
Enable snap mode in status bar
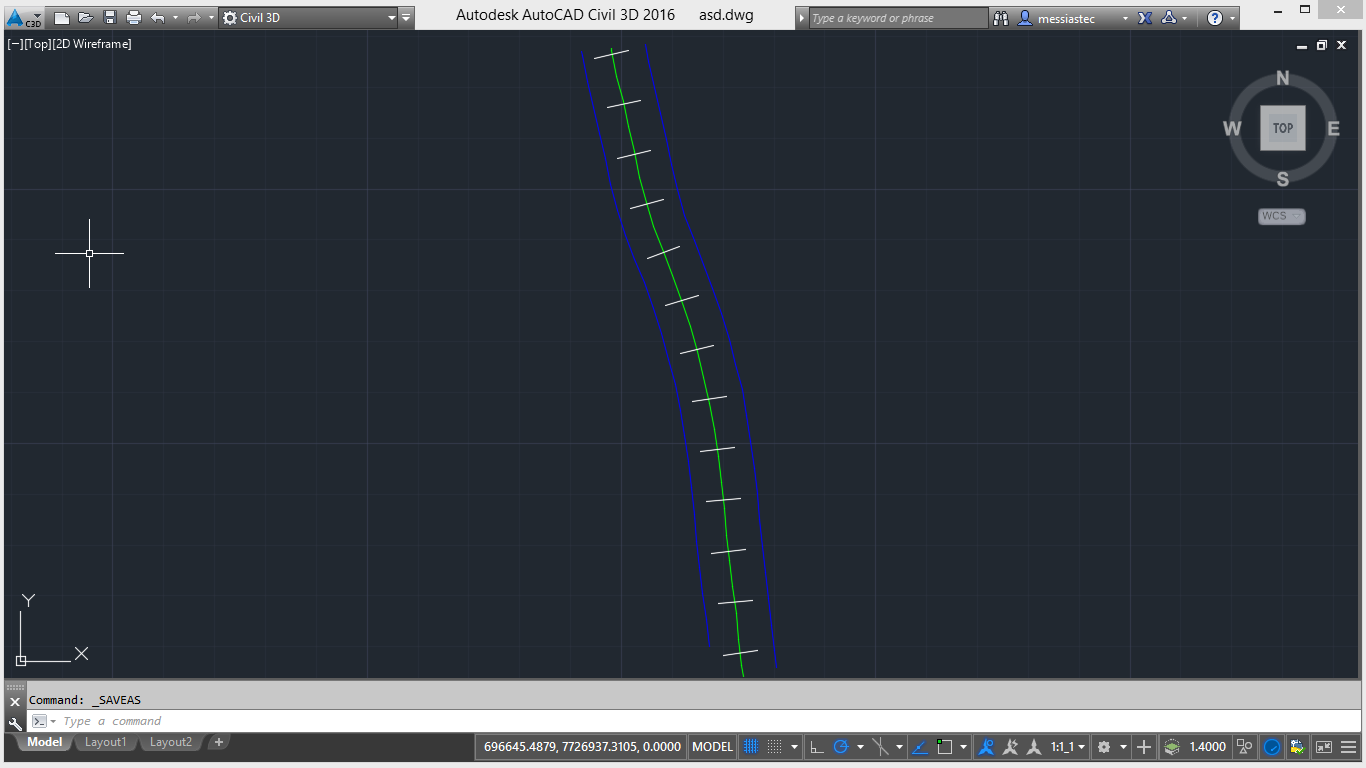775,747
